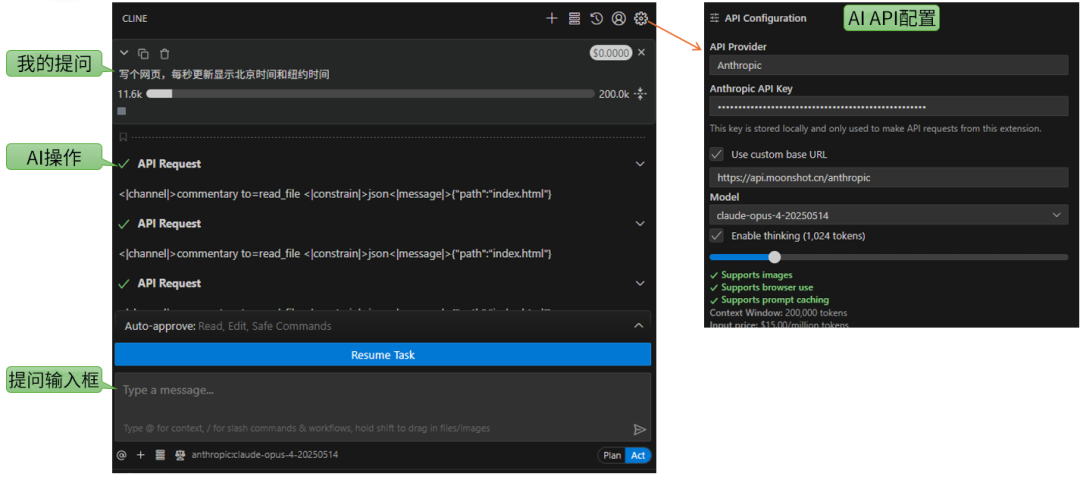Open Cline settings gear icon

tap(641, 19)
